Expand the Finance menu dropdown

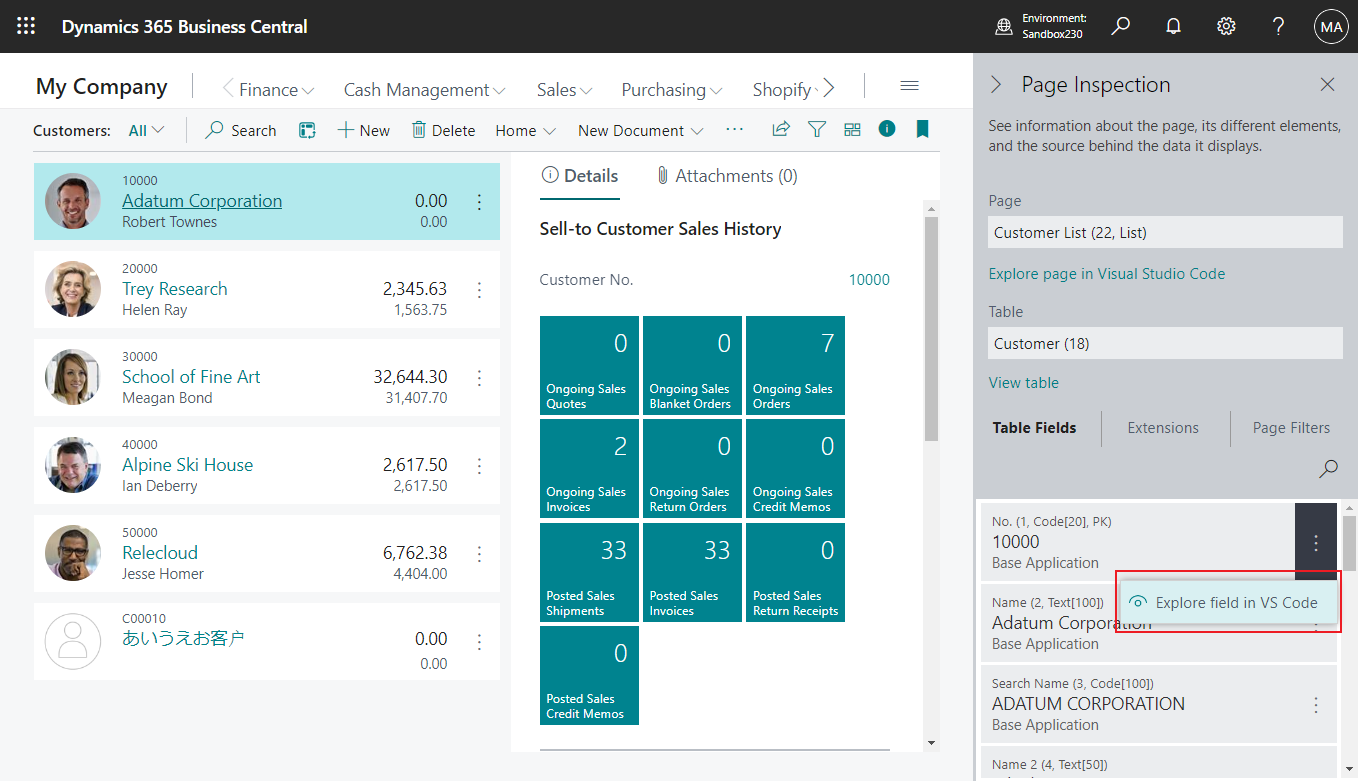tap(268, 90)
